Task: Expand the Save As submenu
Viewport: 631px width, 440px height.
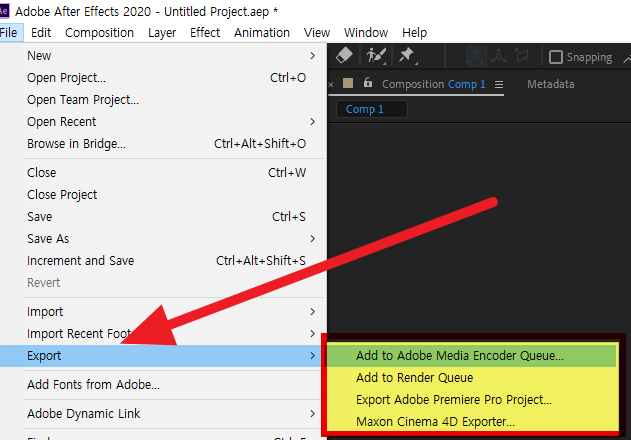Action: point(163,239)
